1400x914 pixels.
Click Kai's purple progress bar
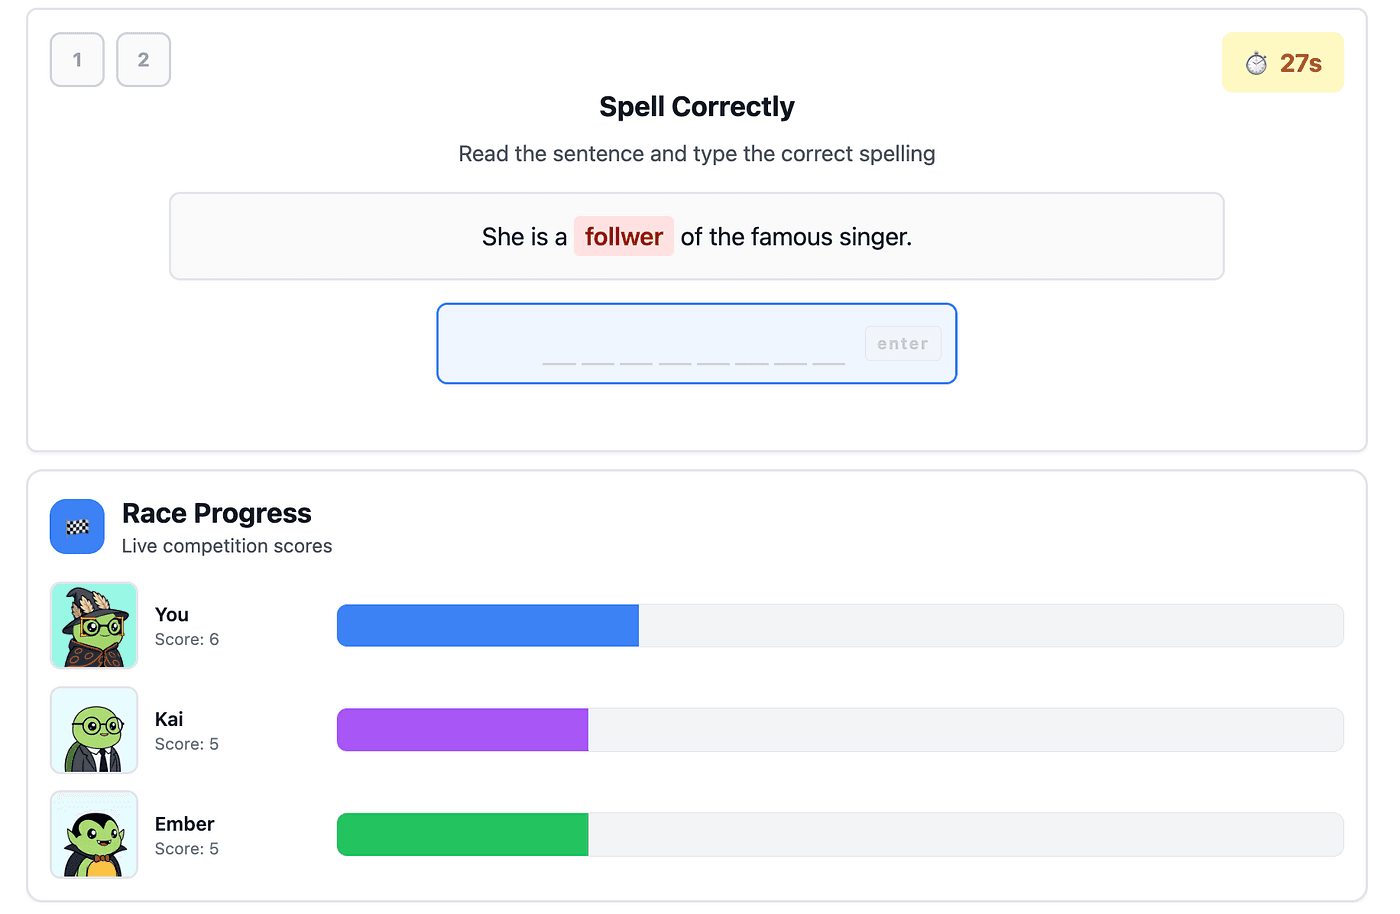(462, 730)
